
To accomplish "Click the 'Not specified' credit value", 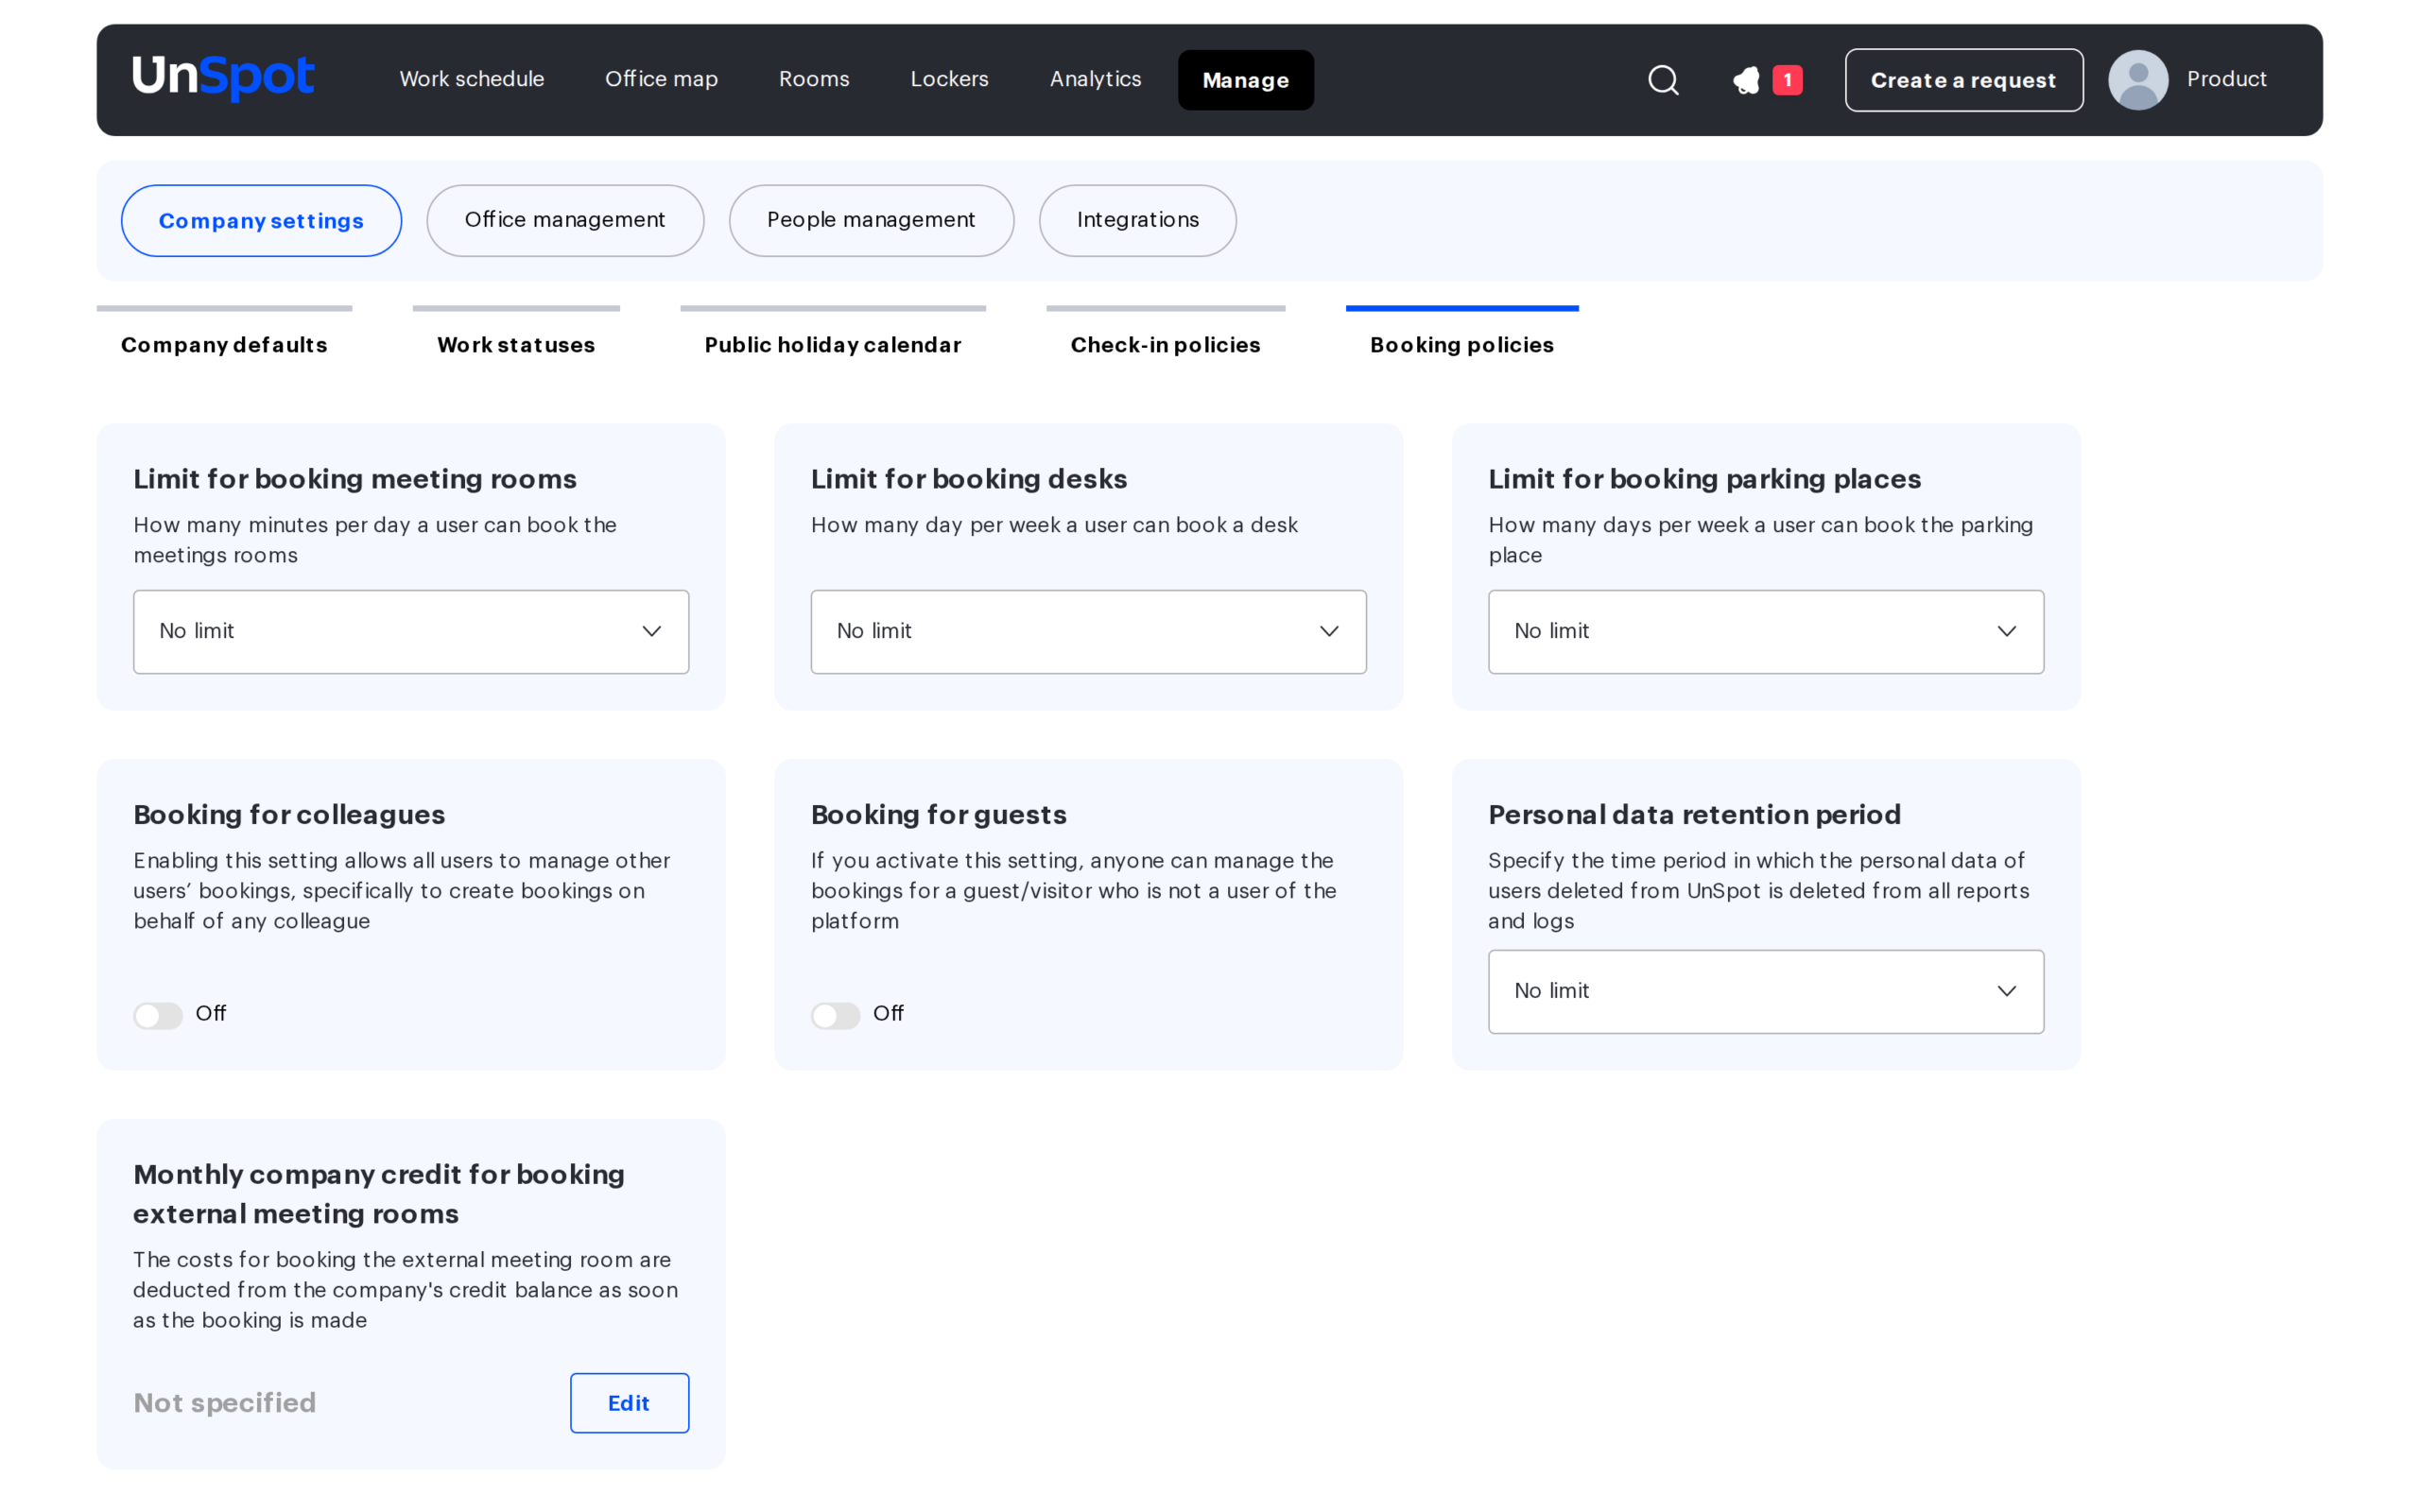I will point(225,1402).
